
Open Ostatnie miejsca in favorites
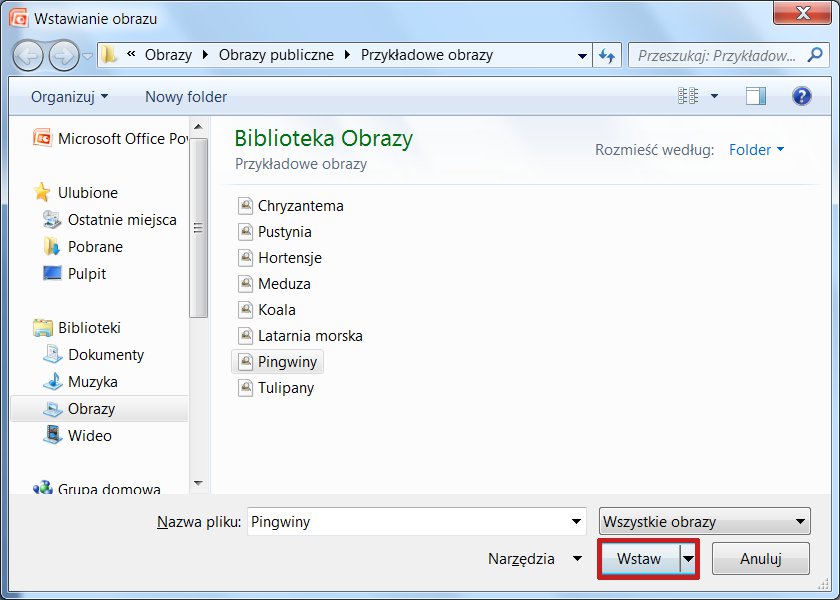(x=110, y=220)
